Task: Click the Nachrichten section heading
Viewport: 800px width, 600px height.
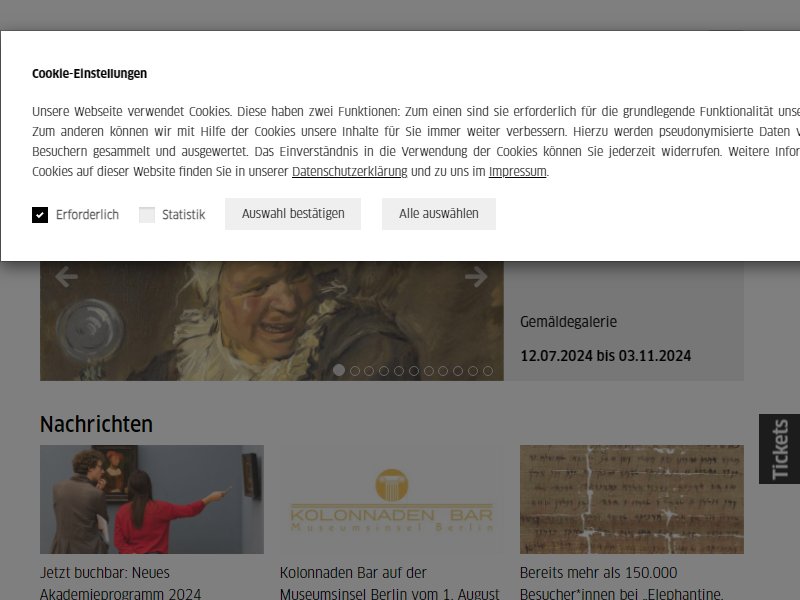Action: coord(96,424)
